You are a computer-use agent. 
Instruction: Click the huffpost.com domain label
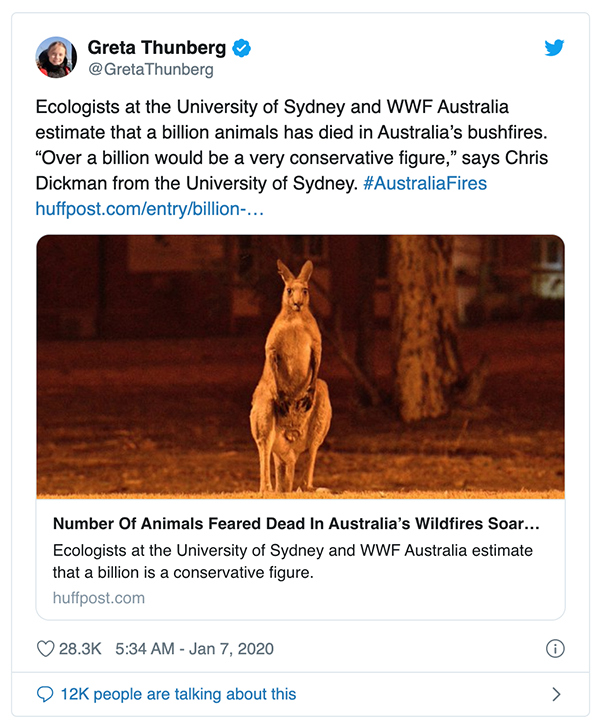point(98,598)
